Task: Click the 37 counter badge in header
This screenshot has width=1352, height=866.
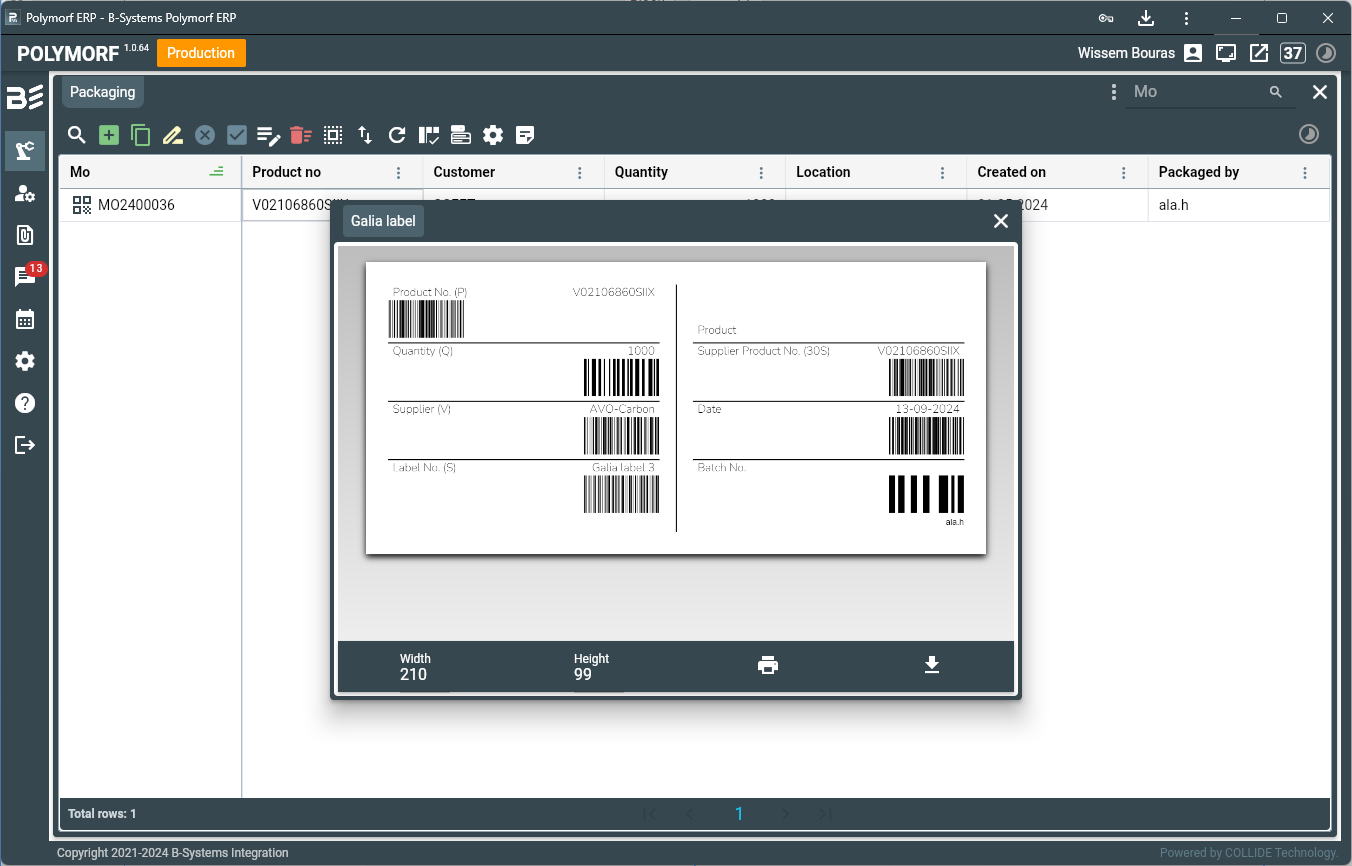Action: click(x=1293, y=53)
